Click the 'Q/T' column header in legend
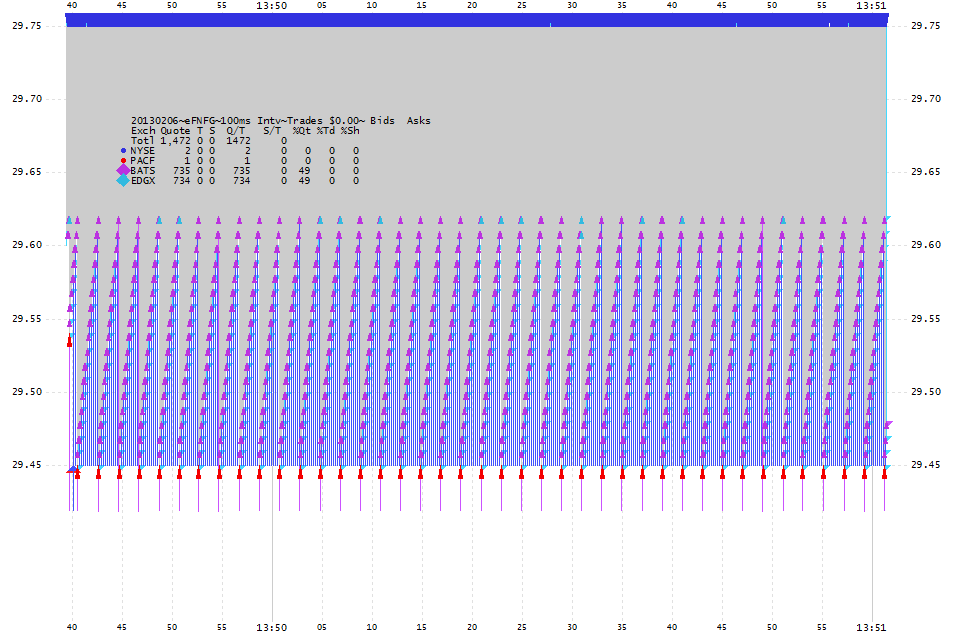This screenshot has width=953, height=634. (x=236, y=131)
